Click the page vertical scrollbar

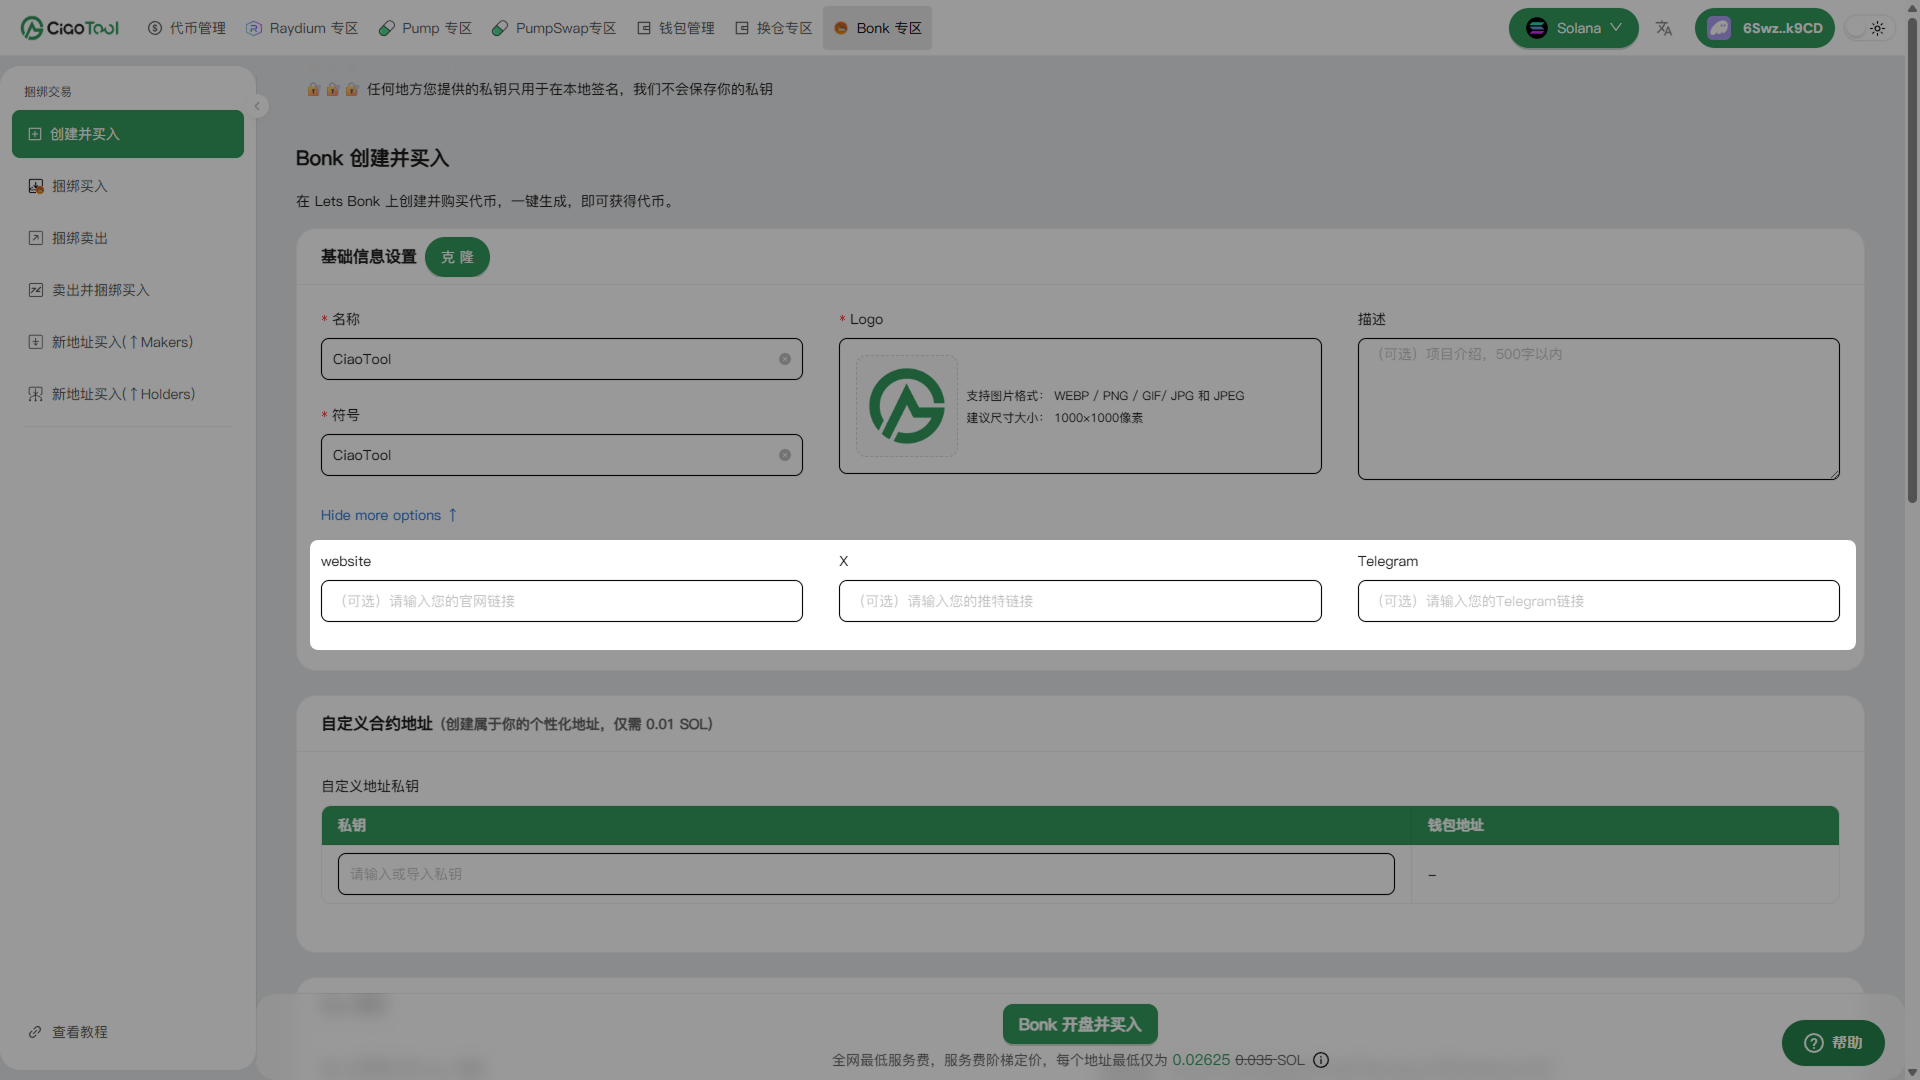[x=1912, y=260]
